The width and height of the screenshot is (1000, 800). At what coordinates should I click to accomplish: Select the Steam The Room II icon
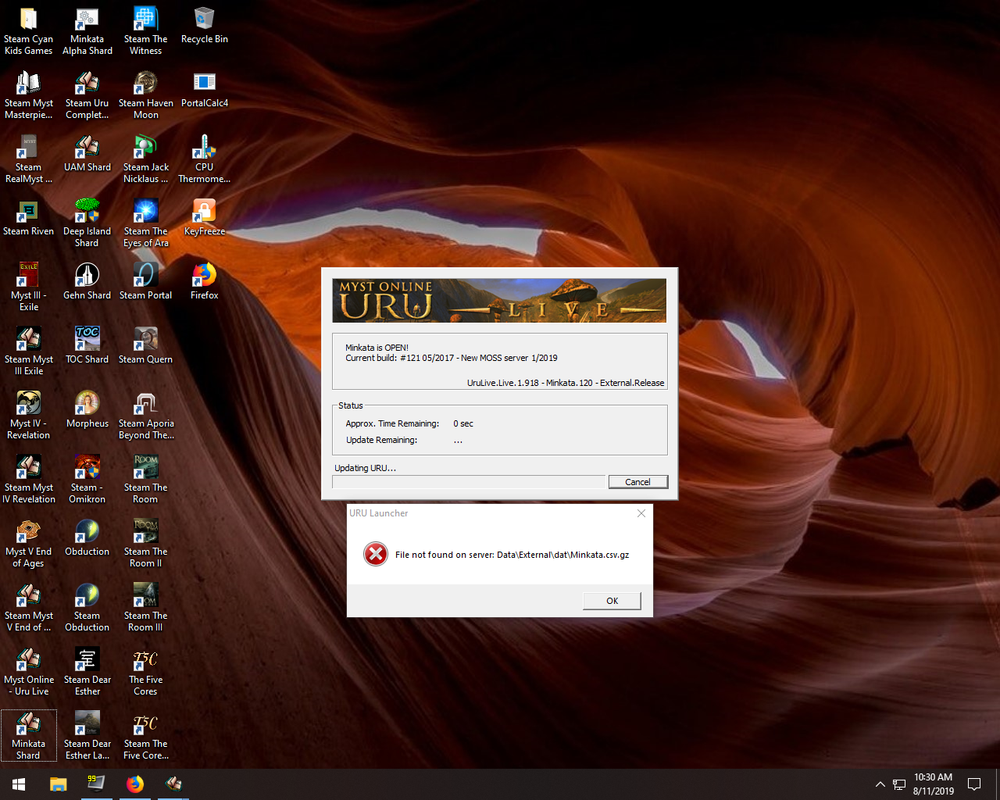pyautogui.click(x=145, y=544)
